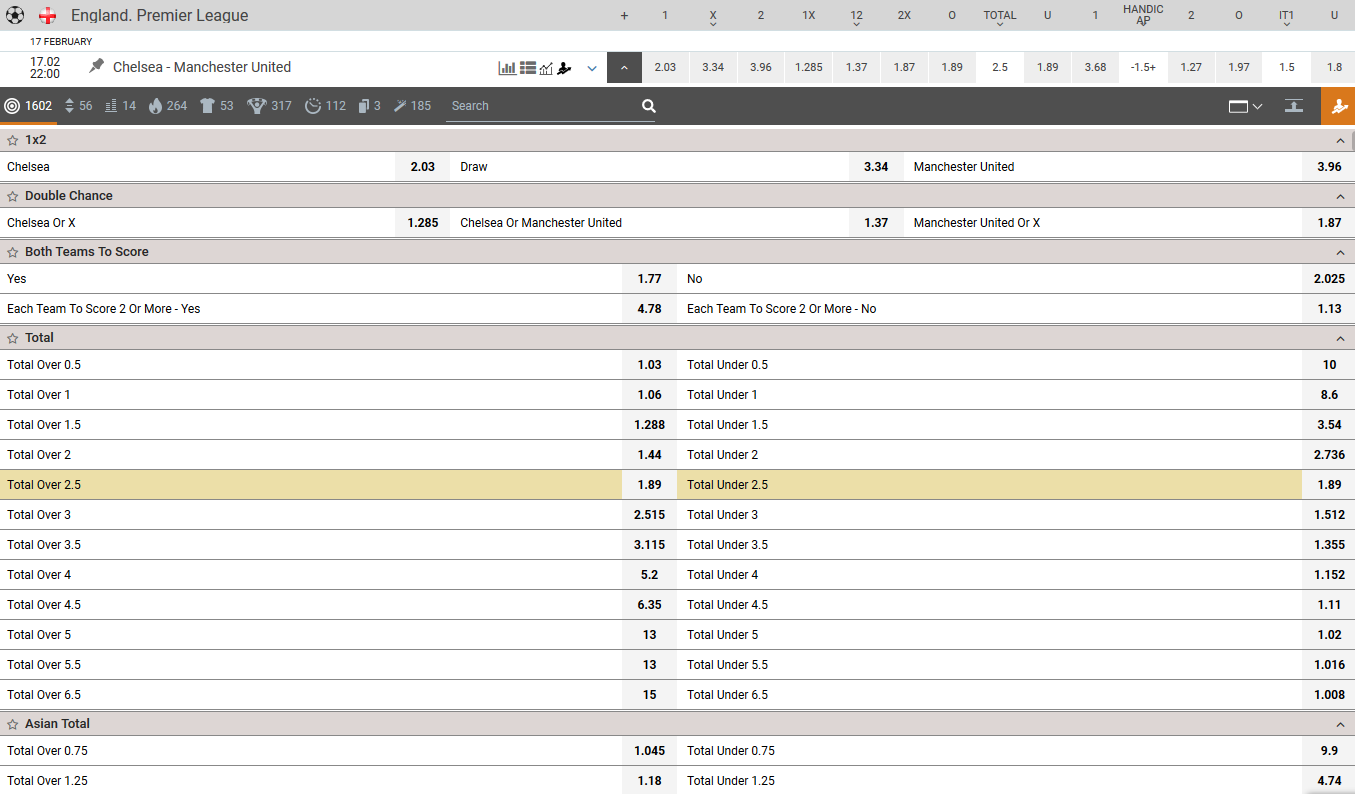The height and width of the screenshot is (794, 1355).
Task: Bet on Manchester United win at 3.96
Action: tap(1329, 167)
